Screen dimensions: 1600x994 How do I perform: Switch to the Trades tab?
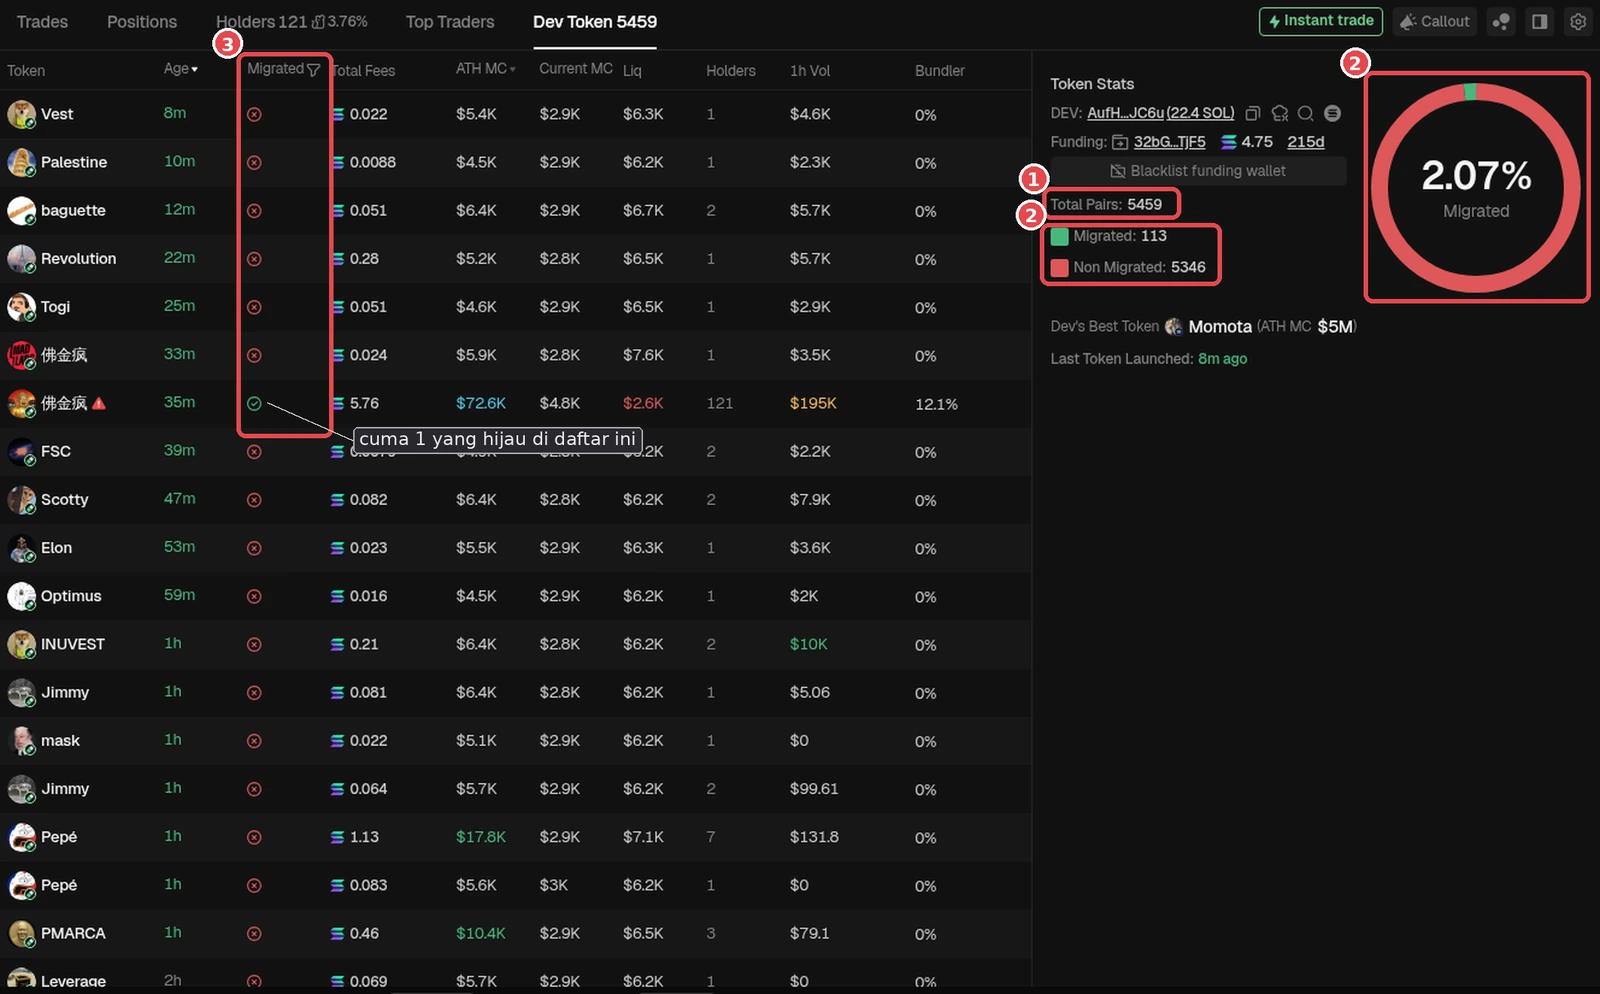(42, 22)
